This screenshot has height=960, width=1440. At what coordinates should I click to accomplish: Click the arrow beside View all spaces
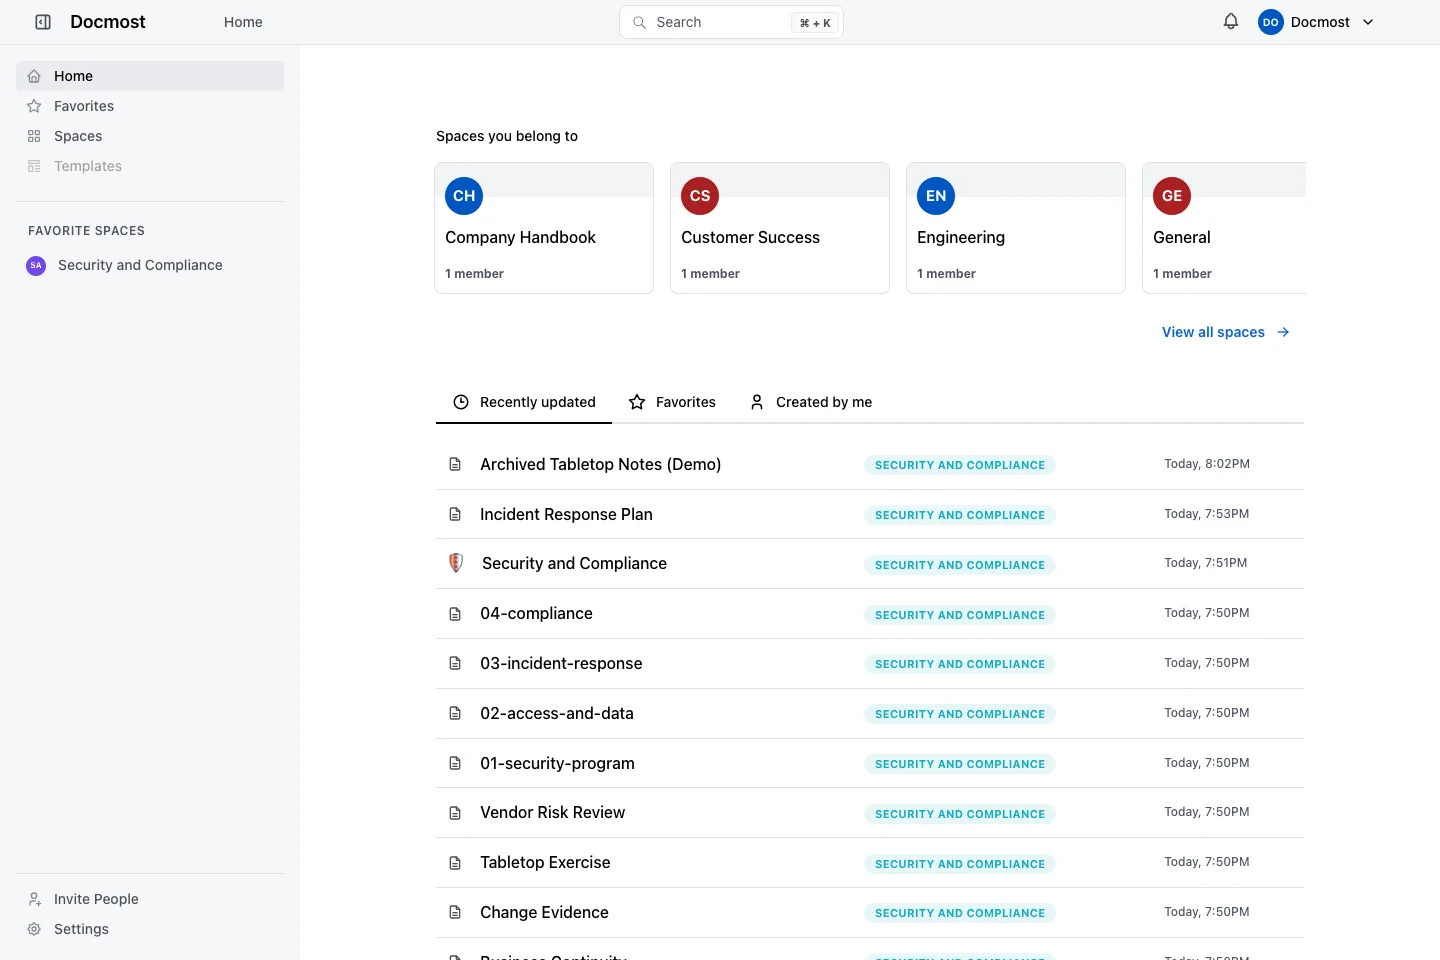coord(1283,332)
